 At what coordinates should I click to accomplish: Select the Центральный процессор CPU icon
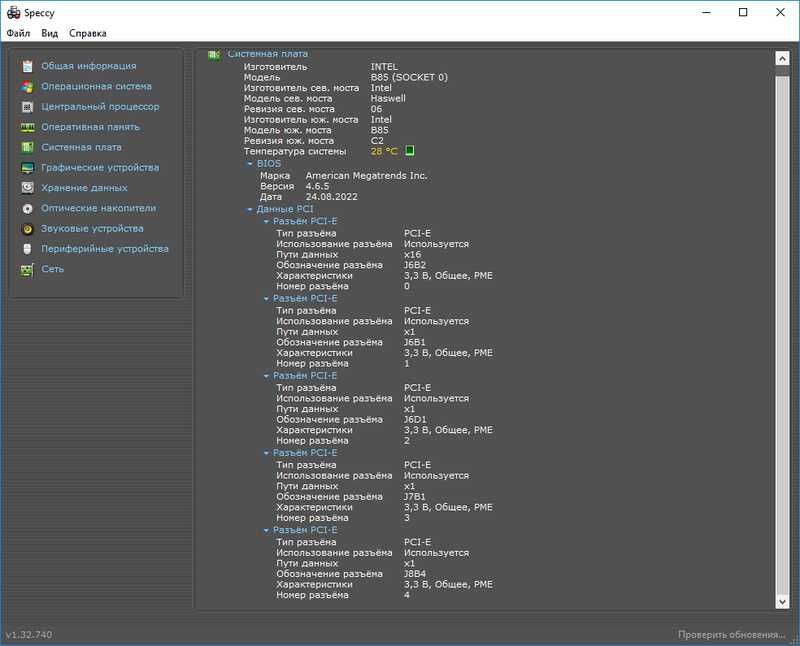pyautogui.click(x=28, y=107)
